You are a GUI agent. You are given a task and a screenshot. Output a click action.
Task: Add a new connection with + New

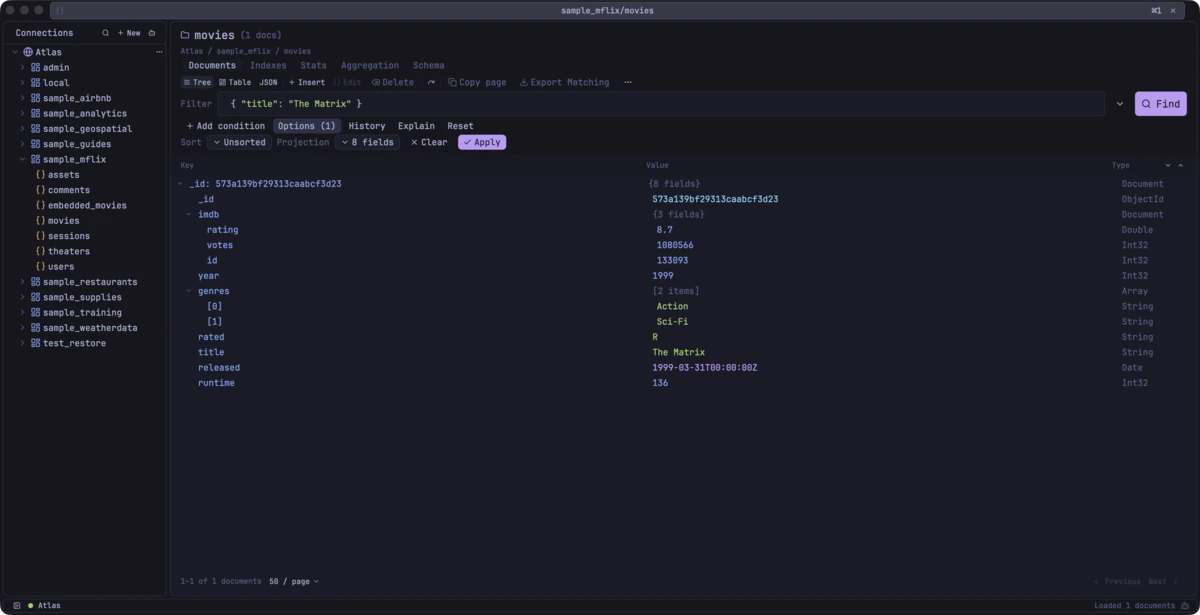(x=129, y=33)
